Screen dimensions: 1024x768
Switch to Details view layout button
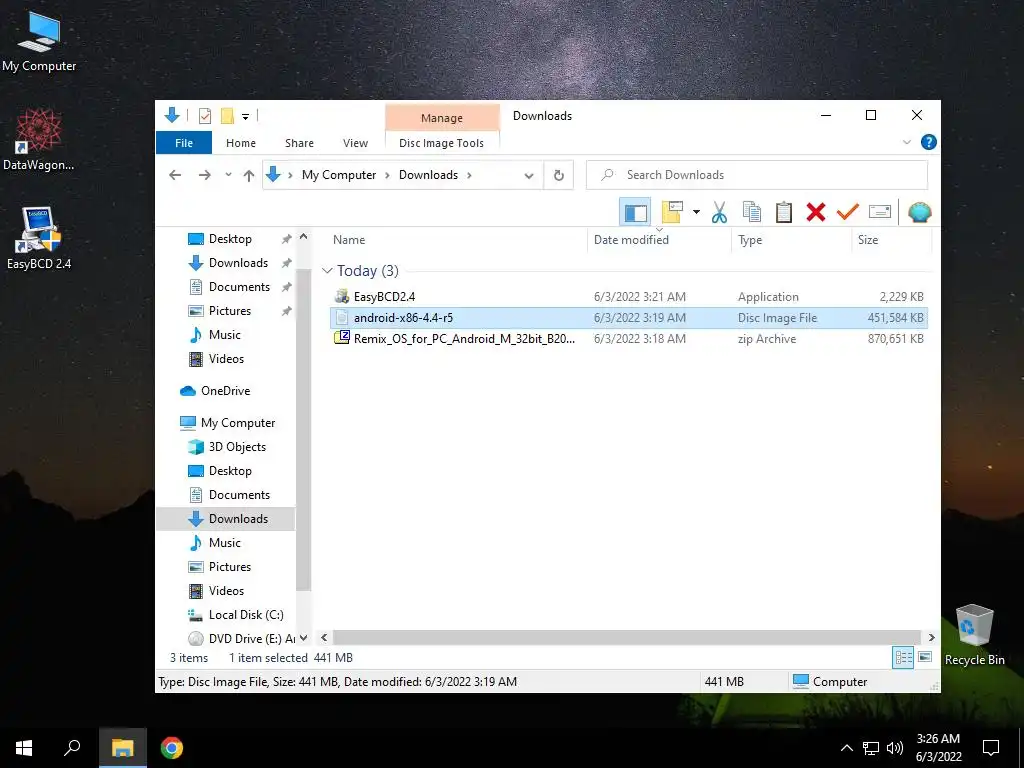[903, 658]
